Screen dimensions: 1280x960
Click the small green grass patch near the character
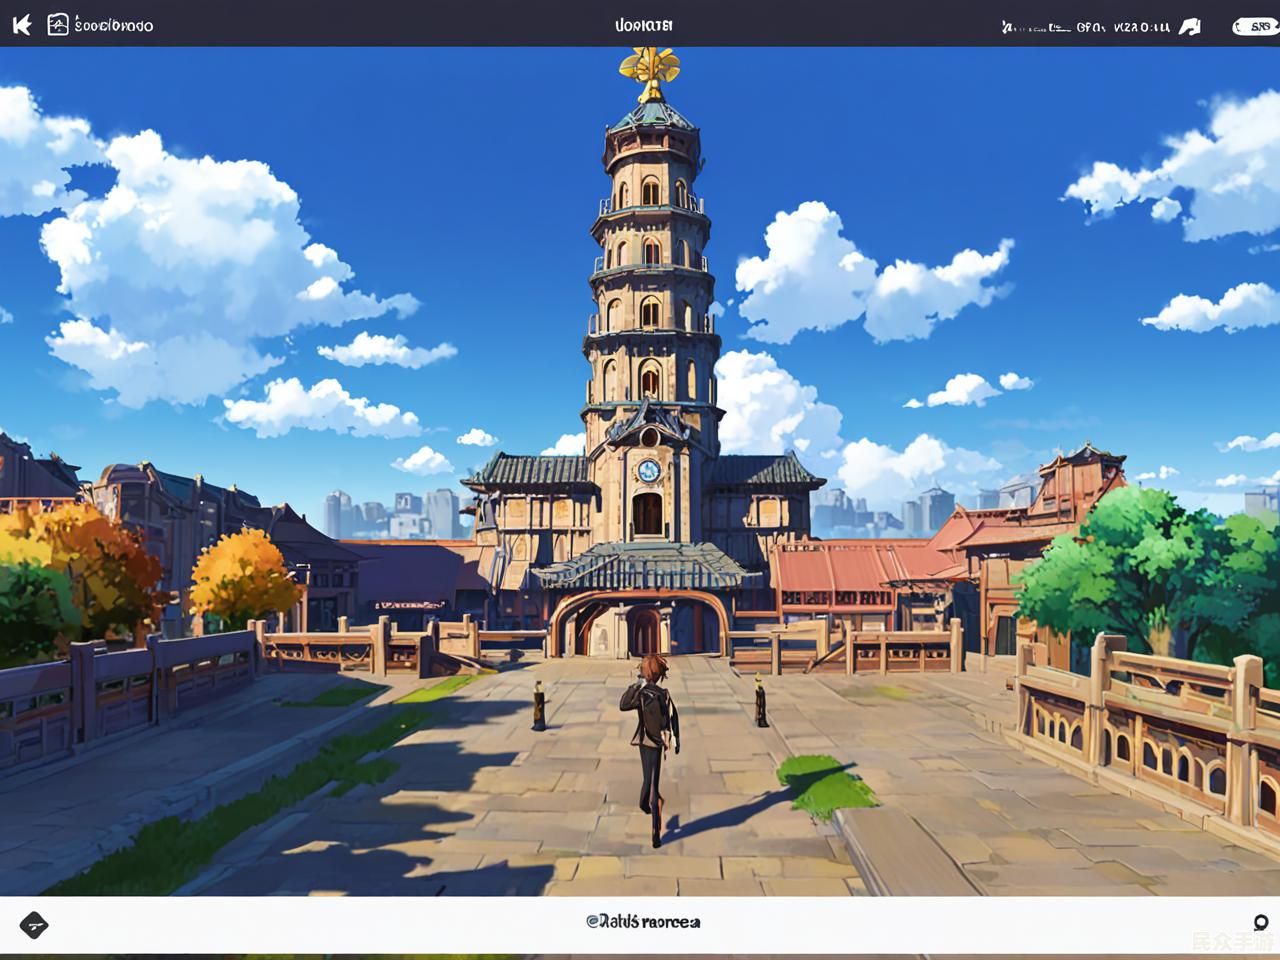point(825,782)
